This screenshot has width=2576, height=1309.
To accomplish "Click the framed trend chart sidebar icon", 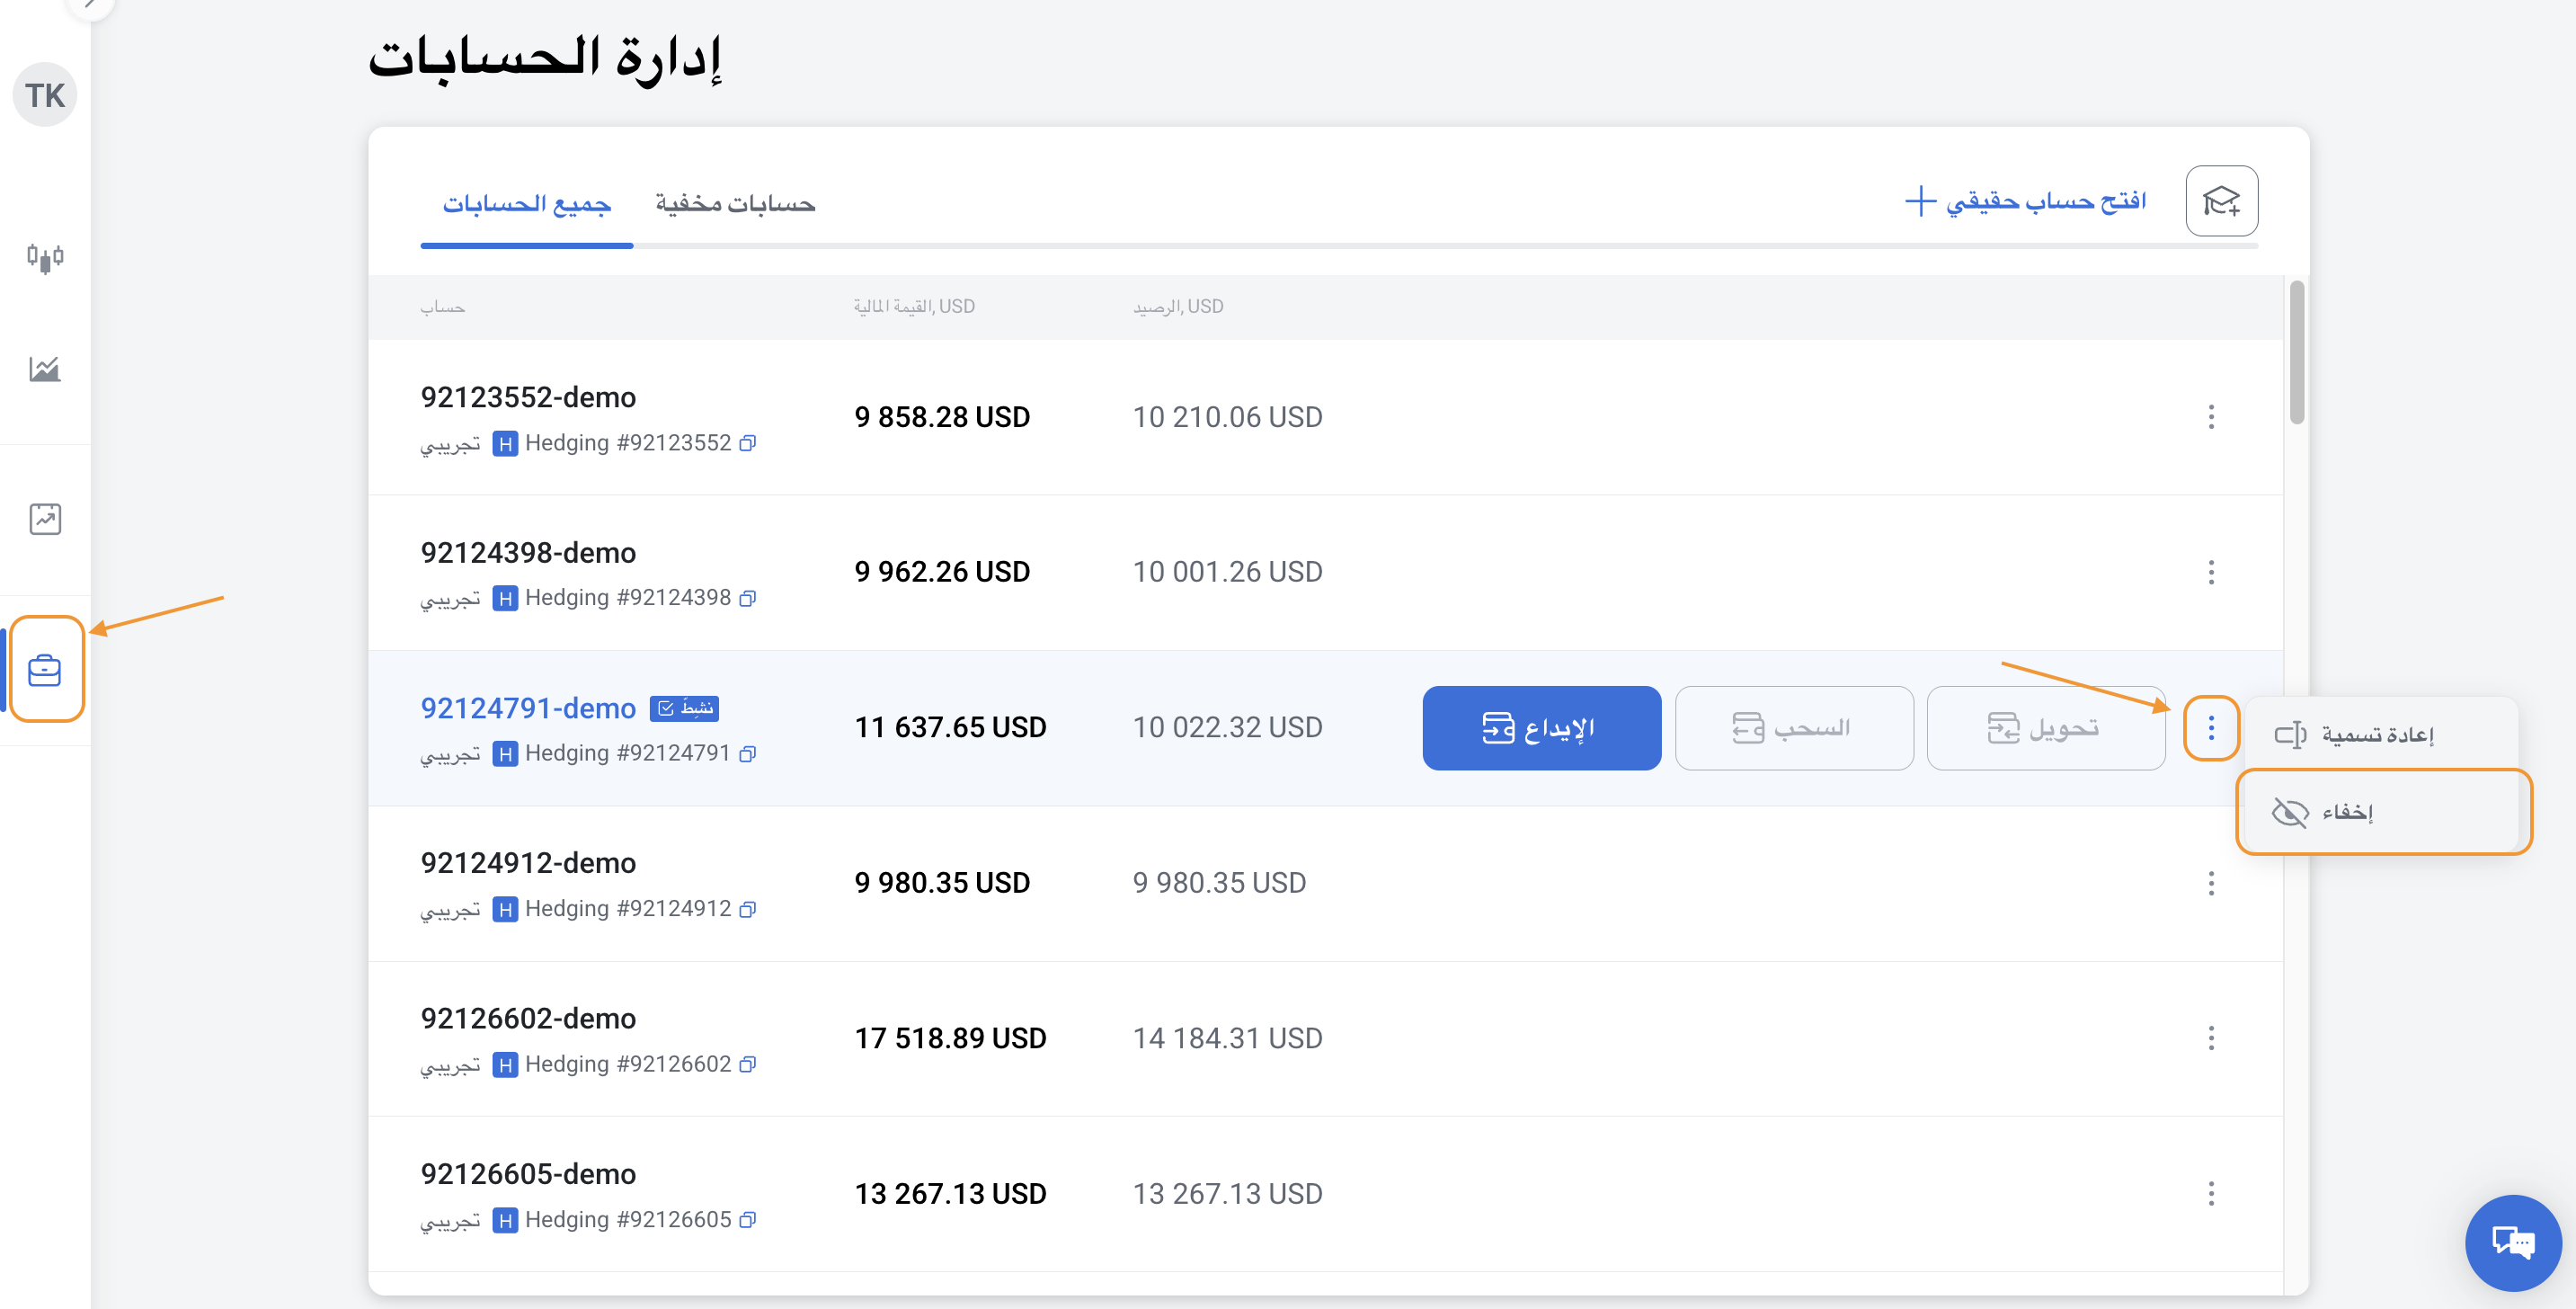I will pos(45,519).
